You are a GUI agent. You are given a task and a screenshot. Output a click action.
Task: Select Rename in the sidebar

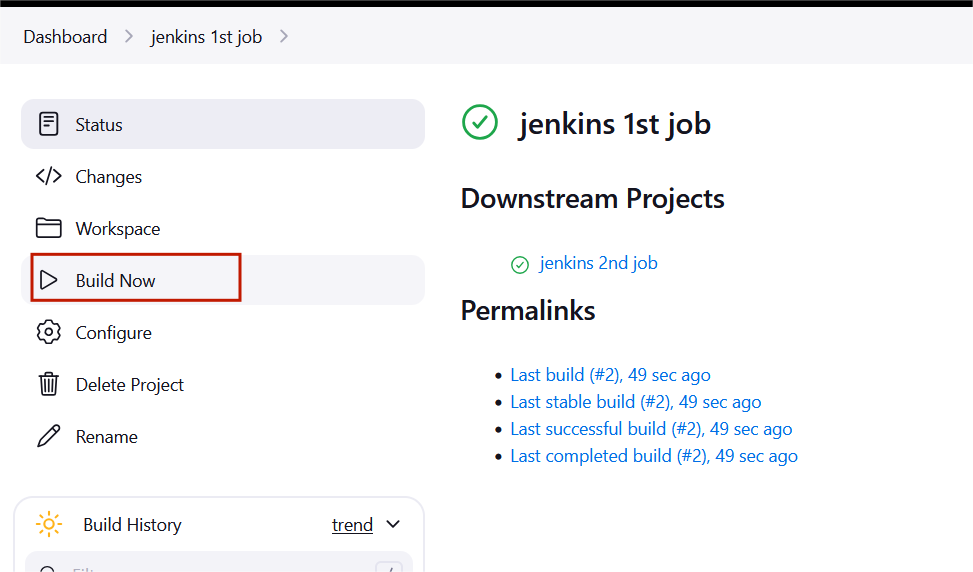(x=223, y=436)
